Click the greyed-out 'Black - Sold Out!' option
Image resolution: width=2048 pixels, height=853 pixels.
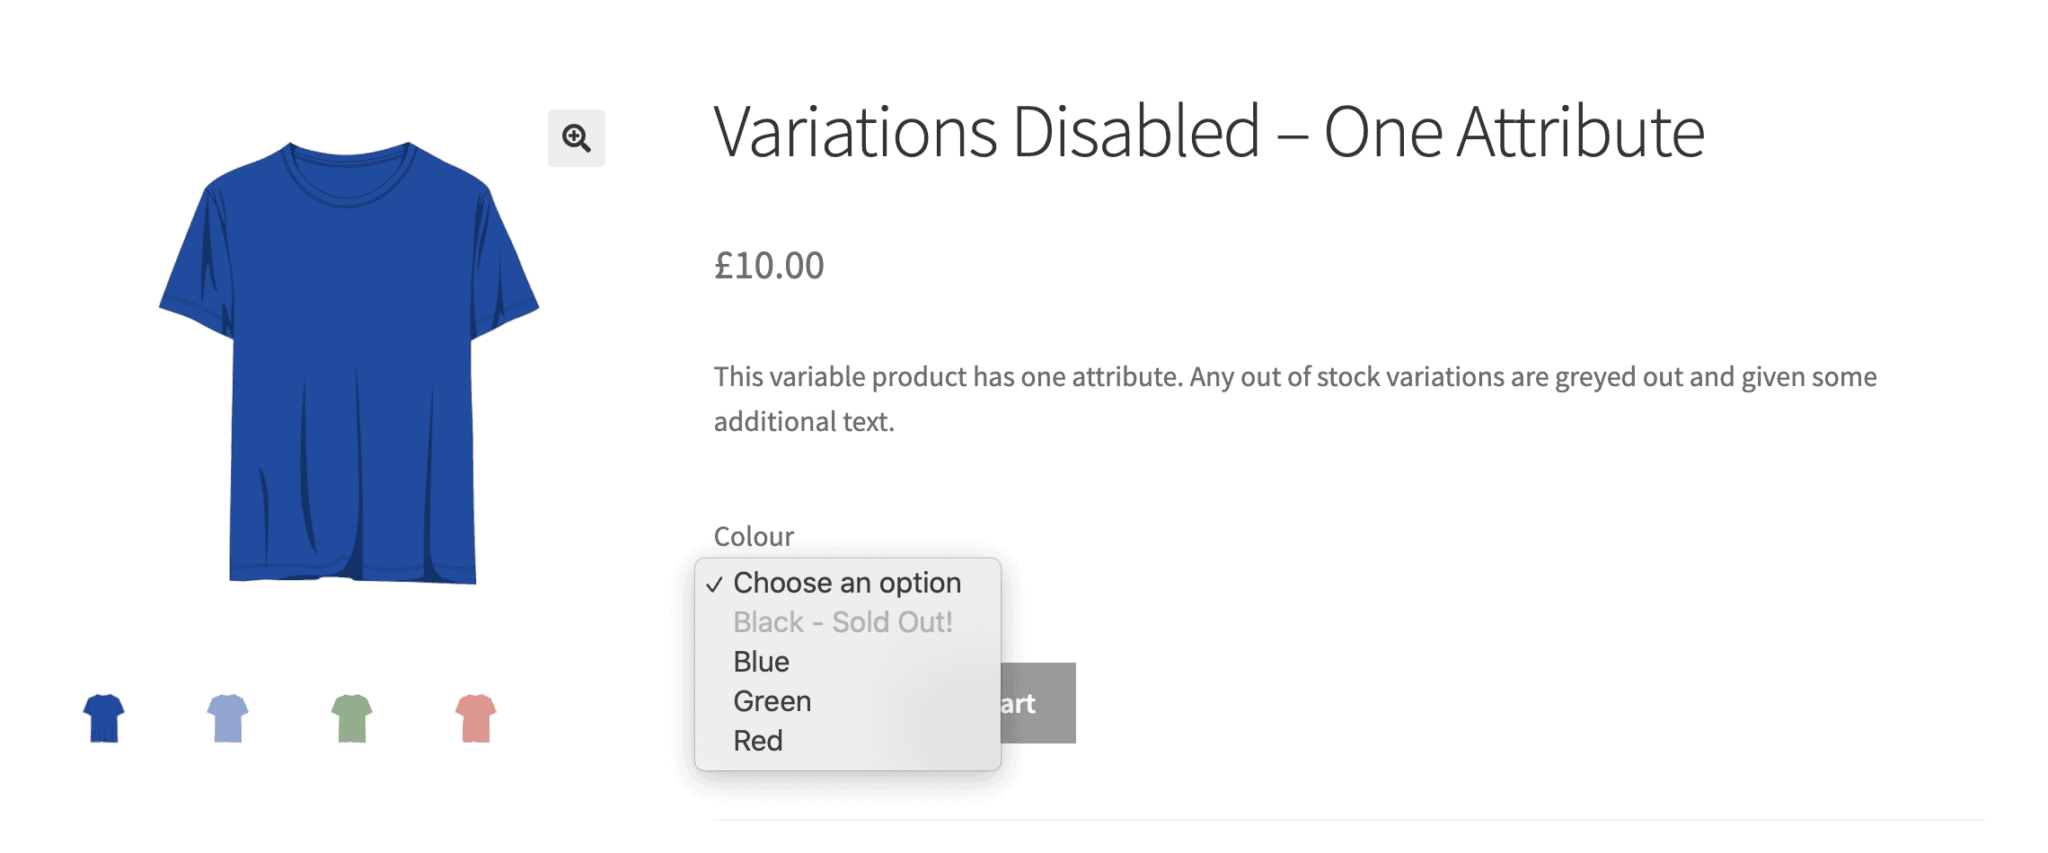[843, 621]
